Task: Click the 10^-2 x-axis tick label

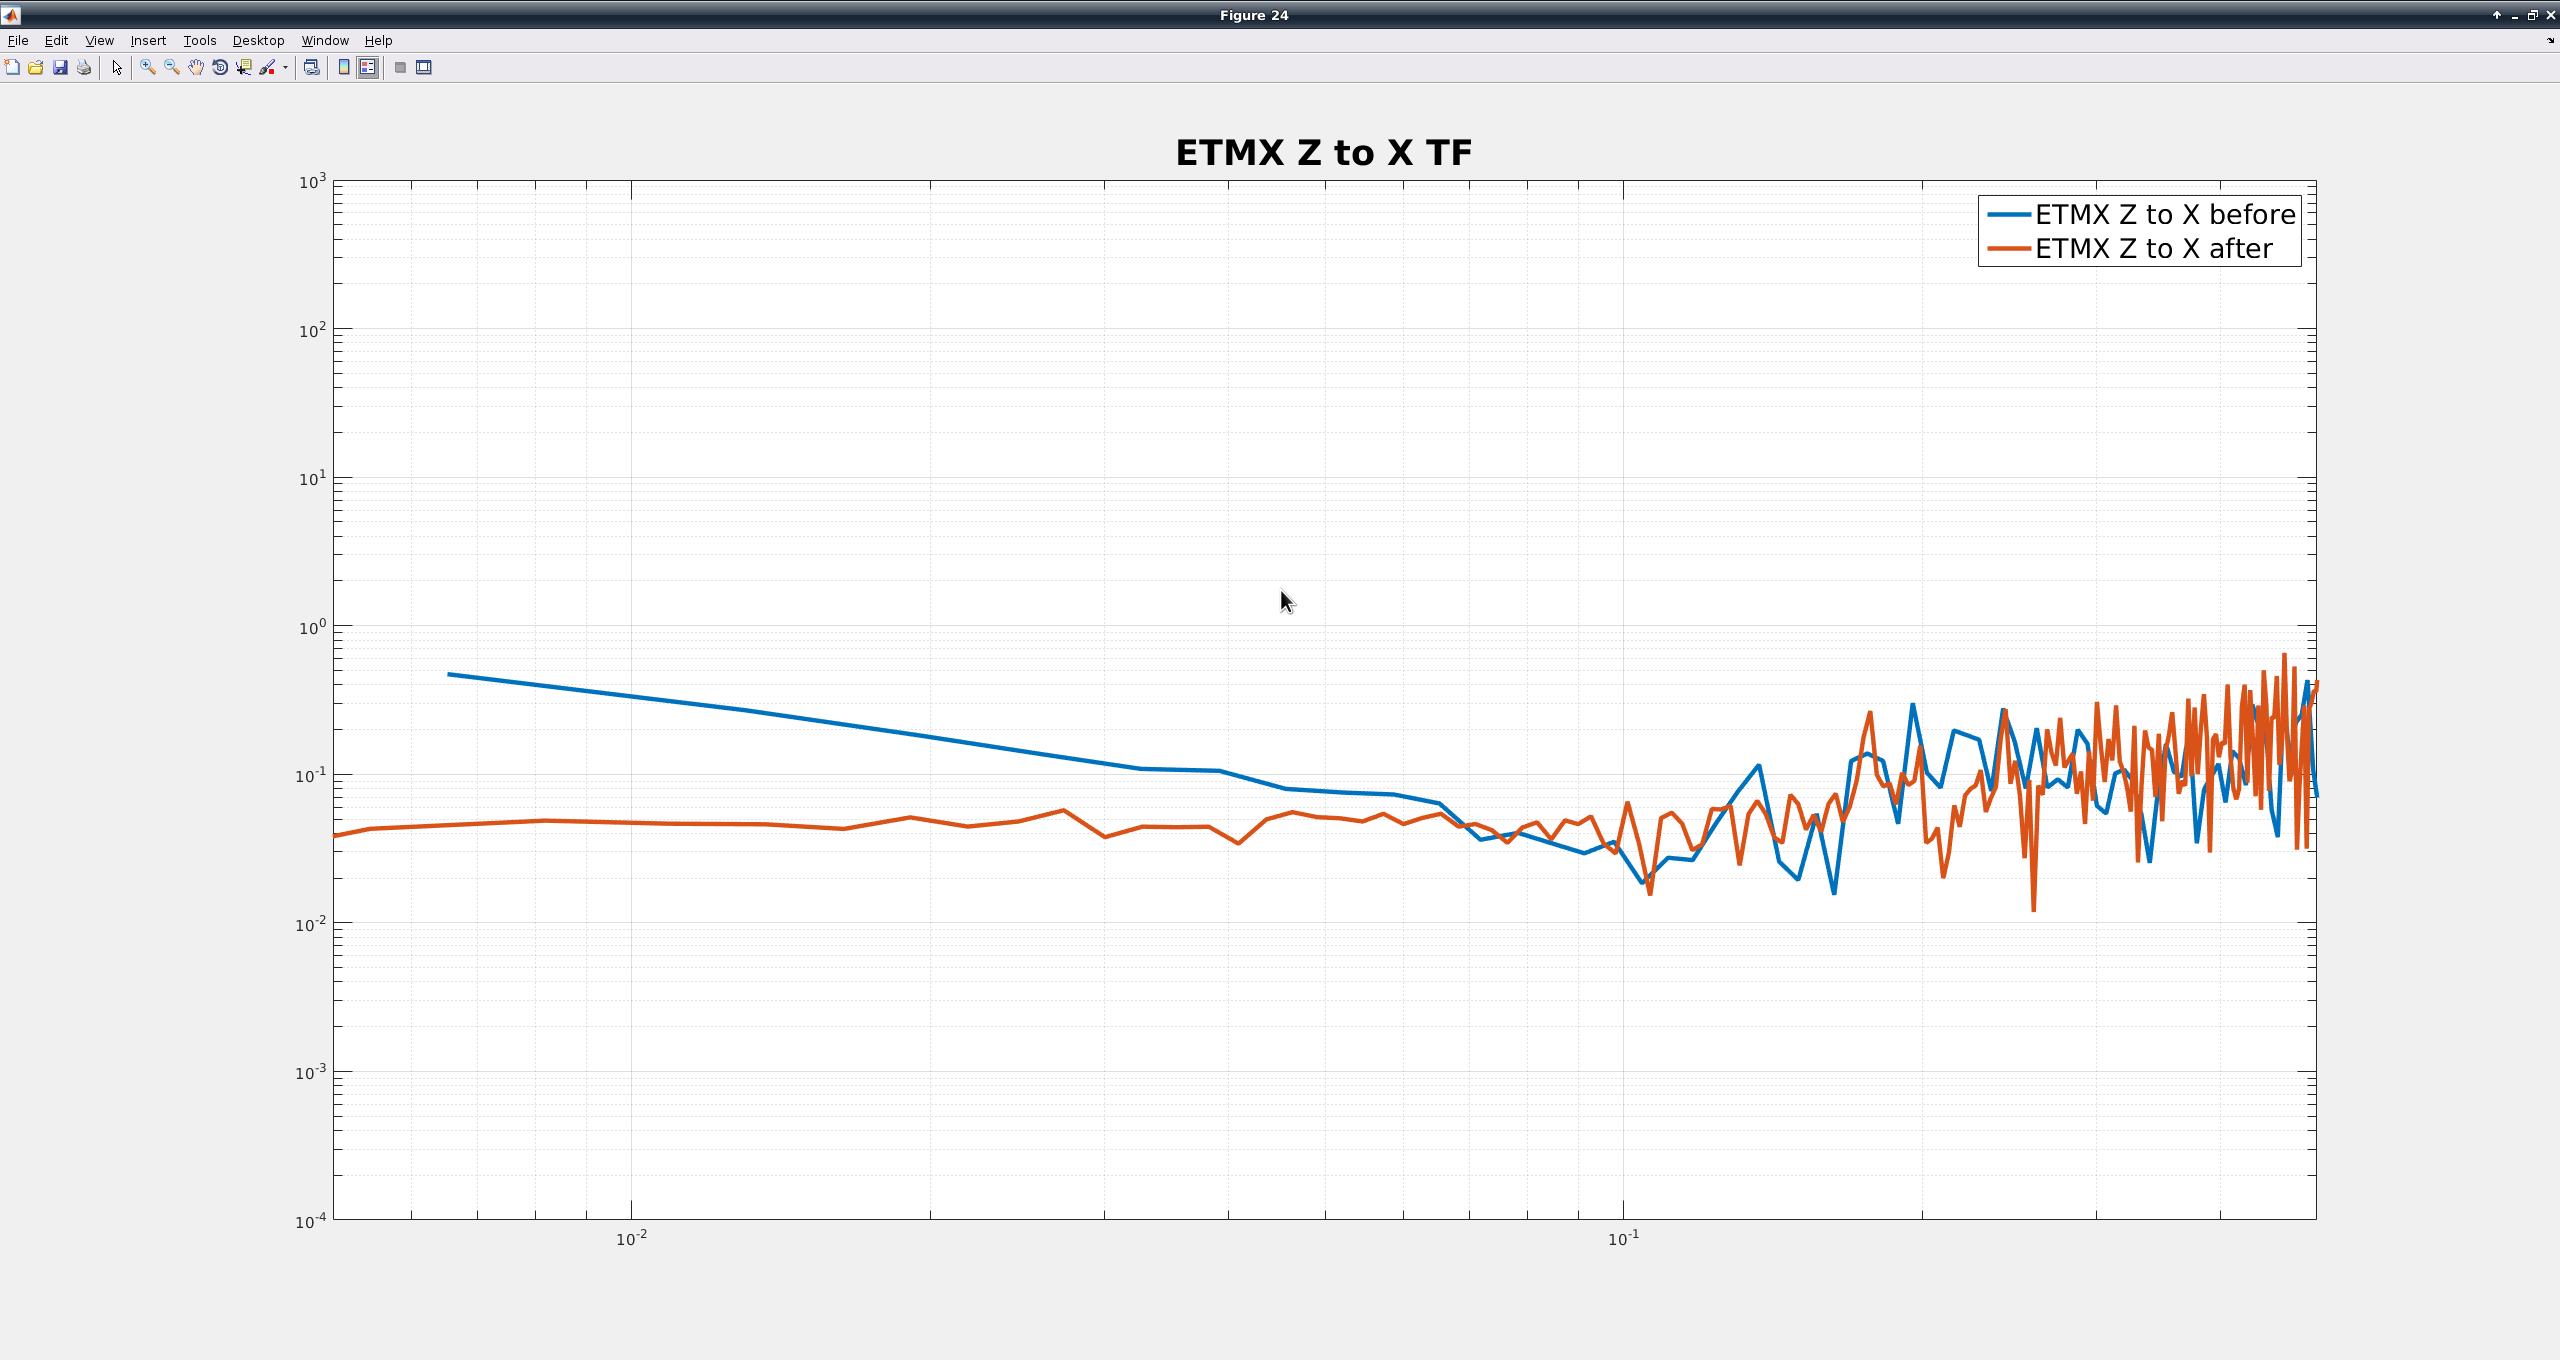Action: tap(631, 1238)
